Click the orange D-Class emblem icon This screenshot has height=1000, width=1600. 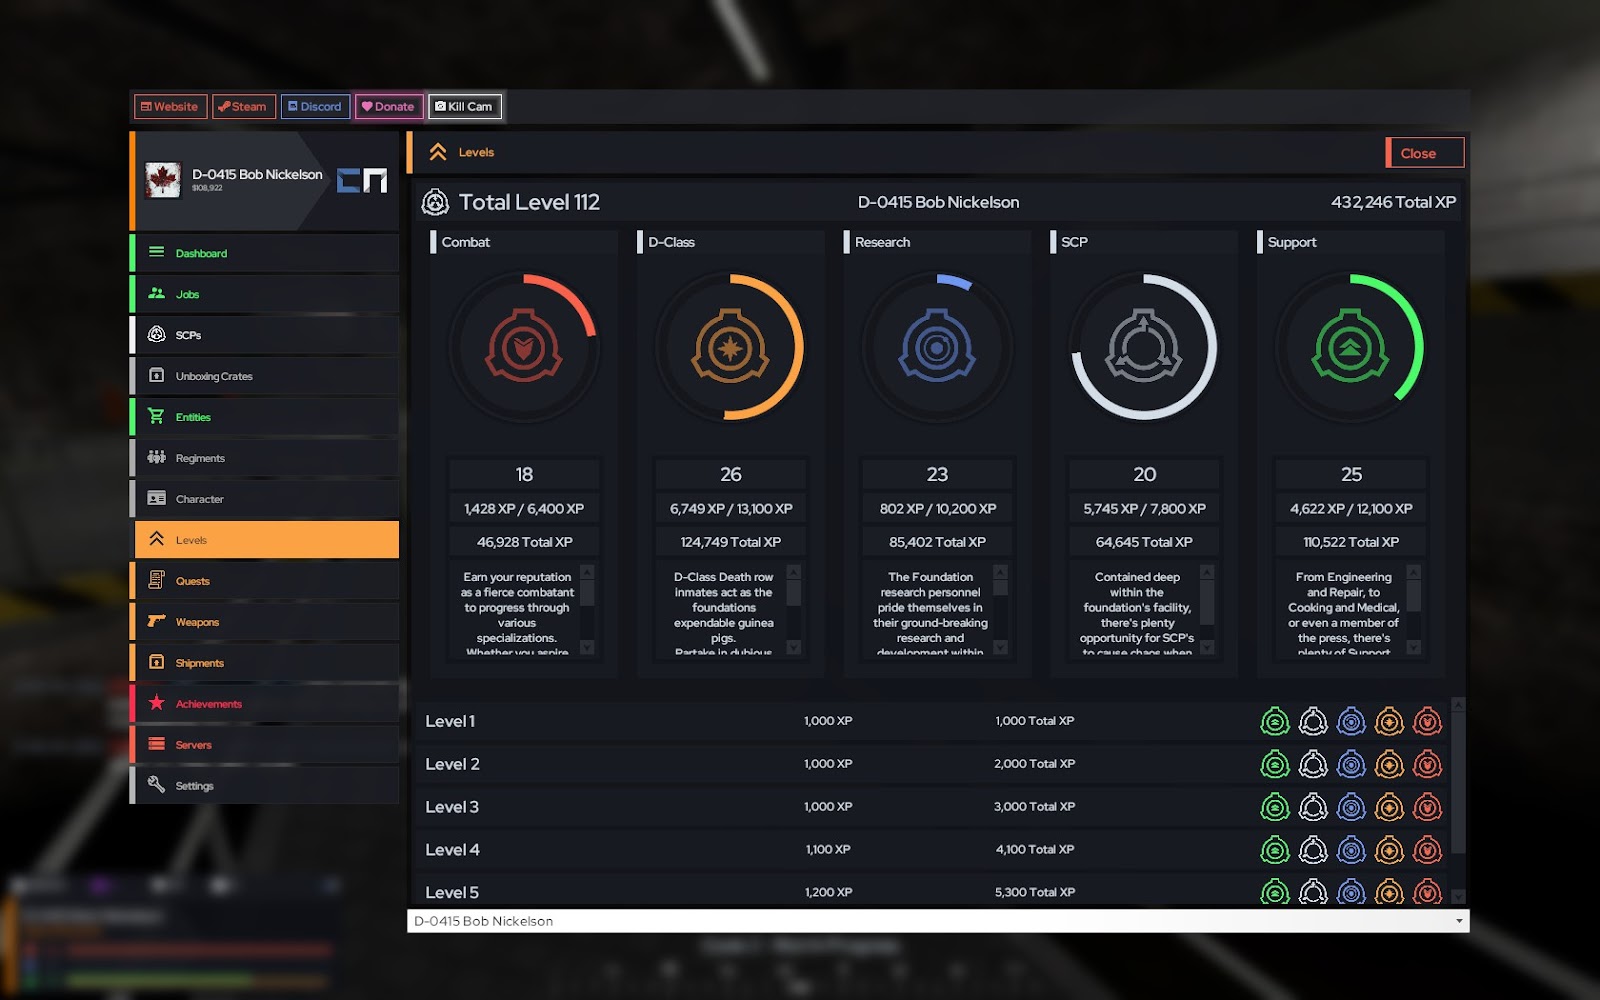pos(730,348)
